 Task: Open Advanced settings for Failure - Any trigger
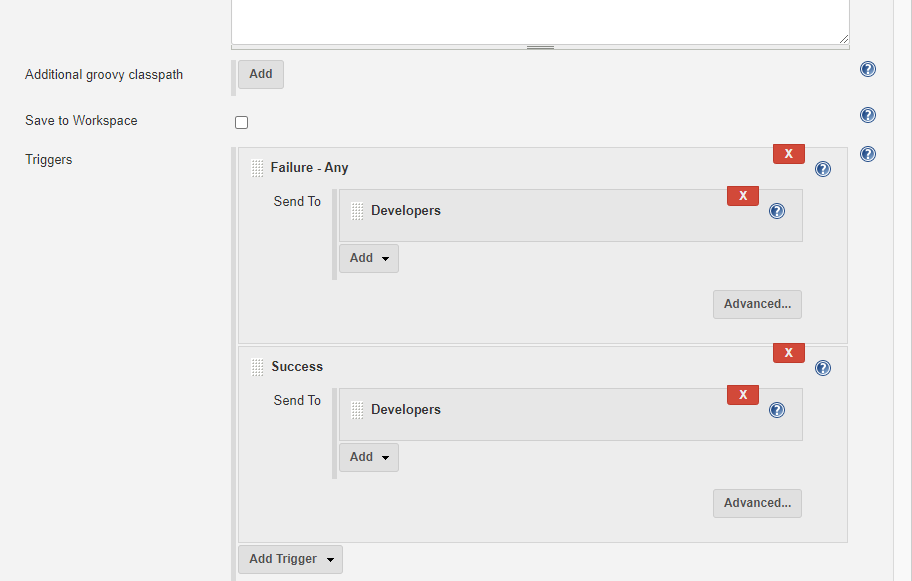click(757, 304)
